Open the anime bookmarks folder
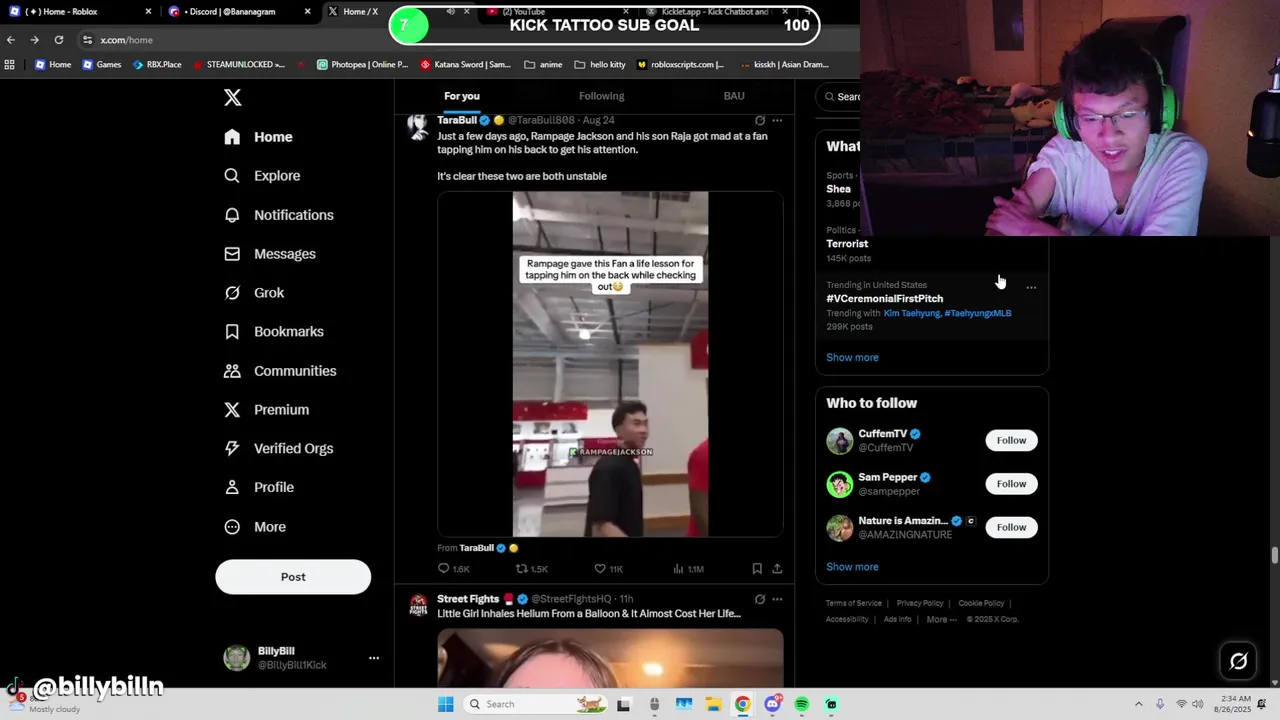1280x720 pixels. coord(543,65)
